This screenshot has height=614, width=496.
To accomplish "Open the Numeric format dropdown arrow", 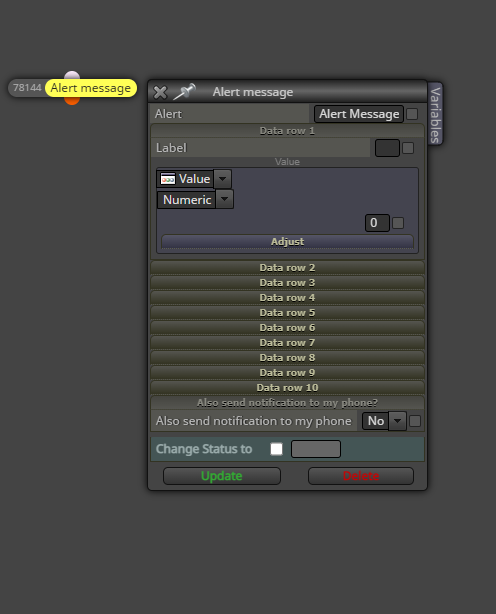I will pyautogui.click(x=224, y=199).
